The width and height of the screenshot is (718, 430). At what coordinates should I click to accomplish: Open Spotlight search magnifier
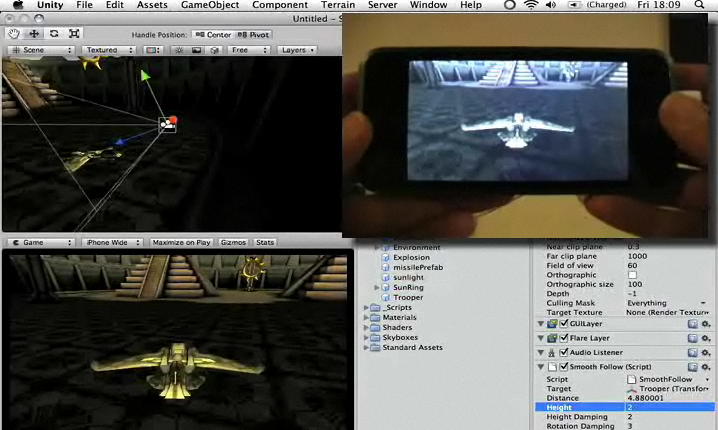pos(699,5)
